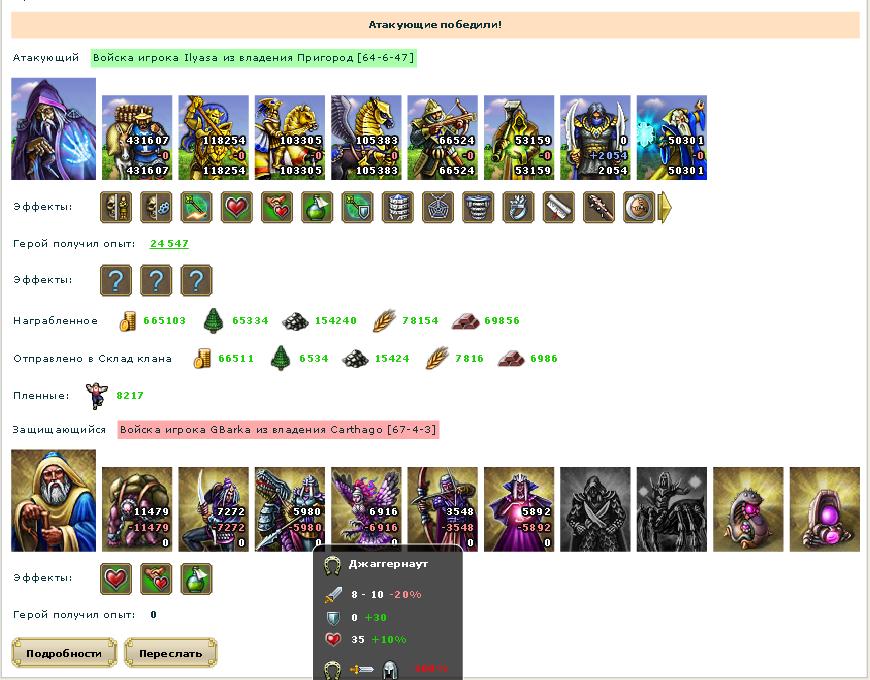Click the mace weapon effect icon
The width and height of the screenshot is (870, 680).
(x=599, y=207)
